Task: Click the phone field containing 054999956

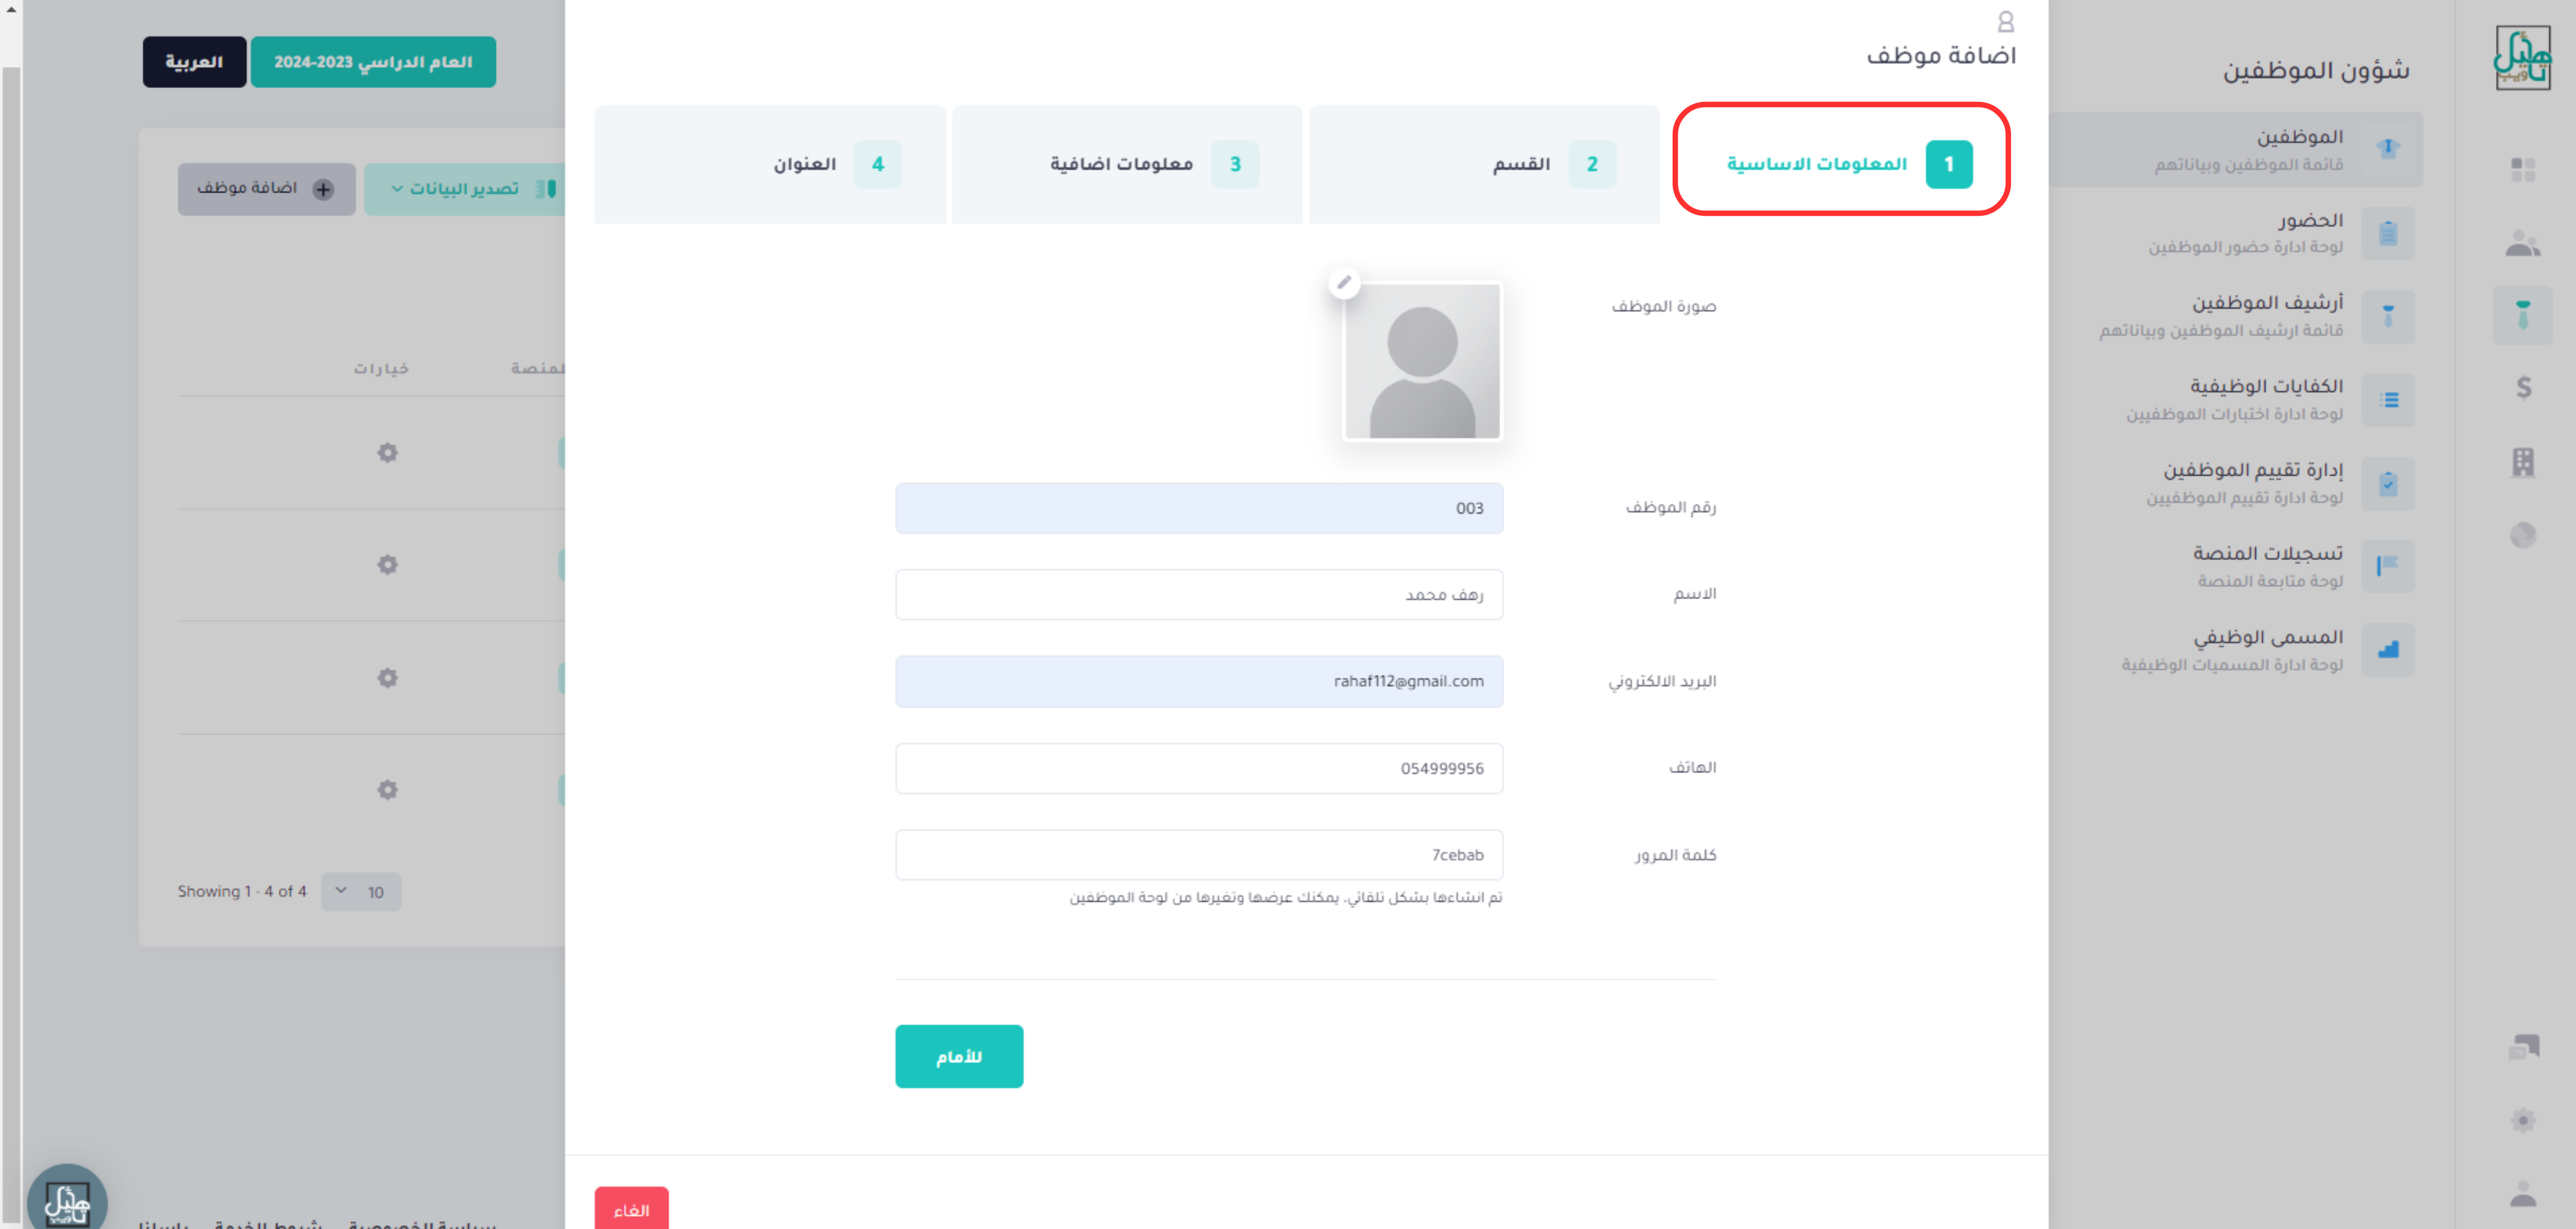Action: tap(1199, 768)
